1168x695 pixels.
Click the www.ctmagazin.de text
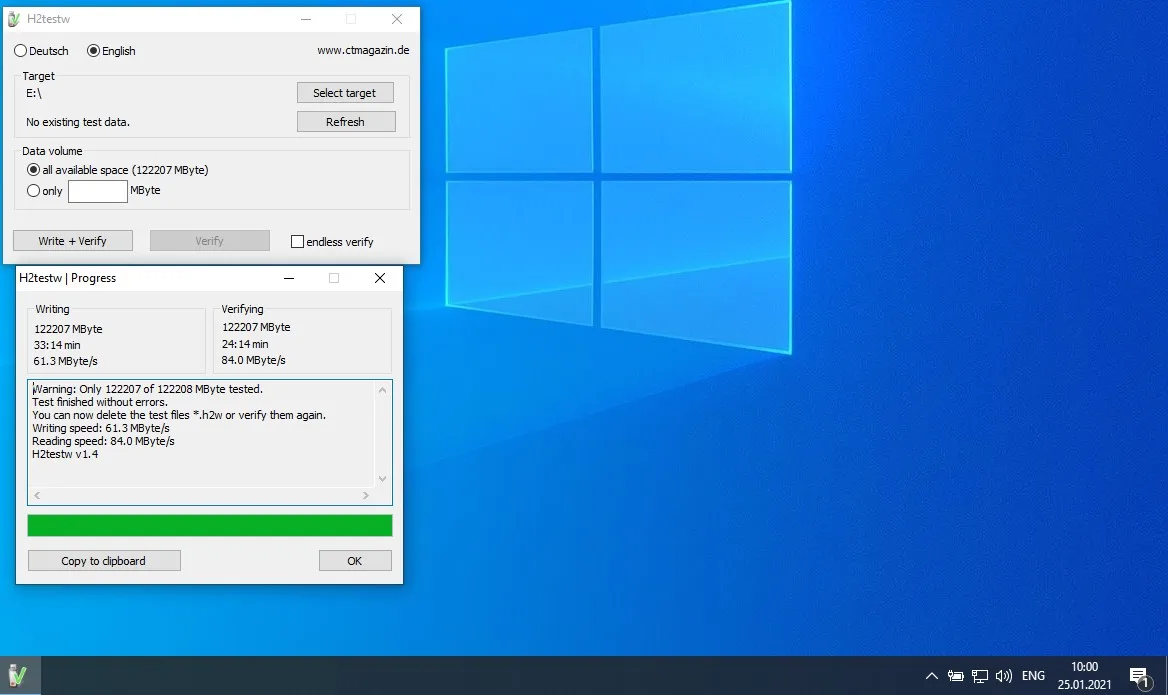click(x=364, y=50)
